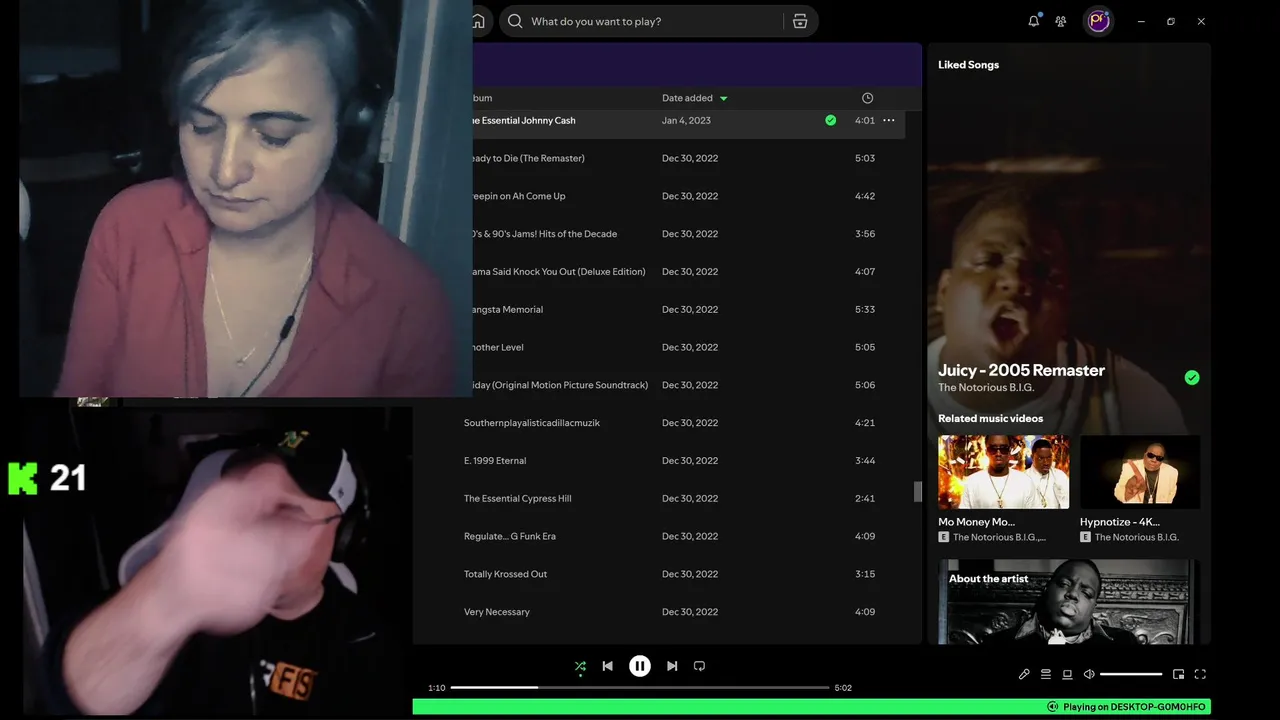
Task: Open album Southernplayalisticadillacmuzik
Action: click(x=532, y=423)
